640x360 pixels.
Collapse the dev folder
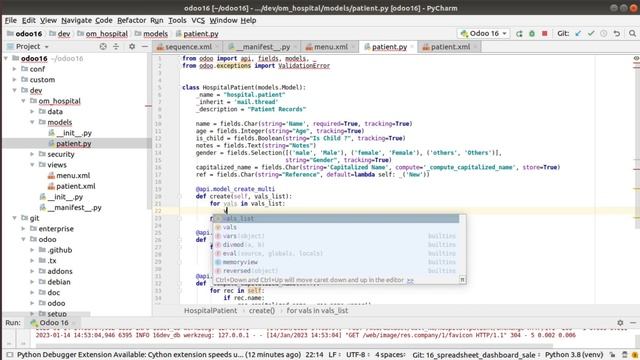point(15,90)
